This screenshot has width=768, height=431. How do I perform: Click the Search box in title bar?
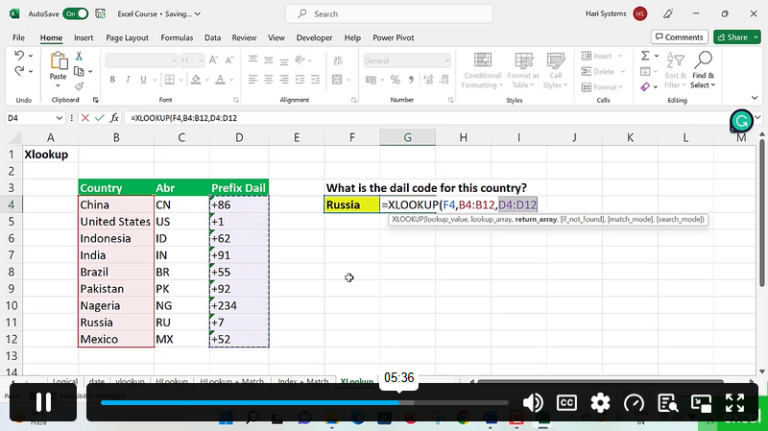(389, 14)
